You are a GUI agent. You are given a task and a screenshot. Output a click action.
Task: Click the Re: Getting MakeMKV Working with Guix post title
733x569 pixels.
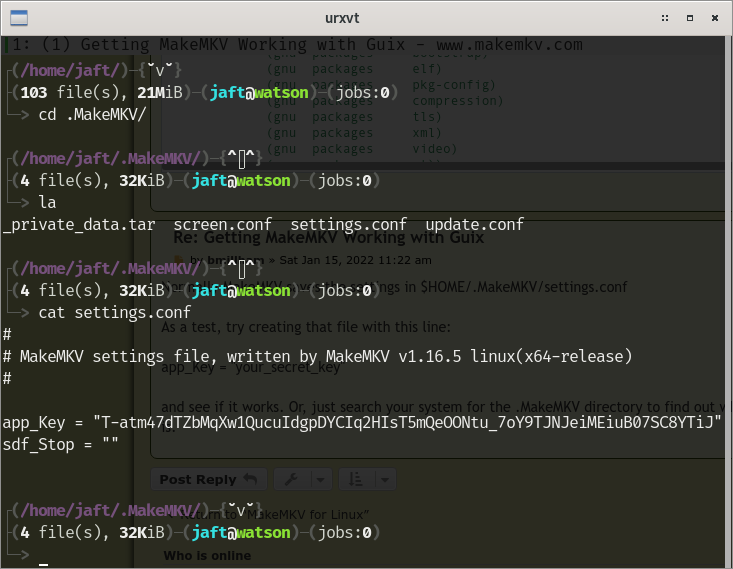328,238
